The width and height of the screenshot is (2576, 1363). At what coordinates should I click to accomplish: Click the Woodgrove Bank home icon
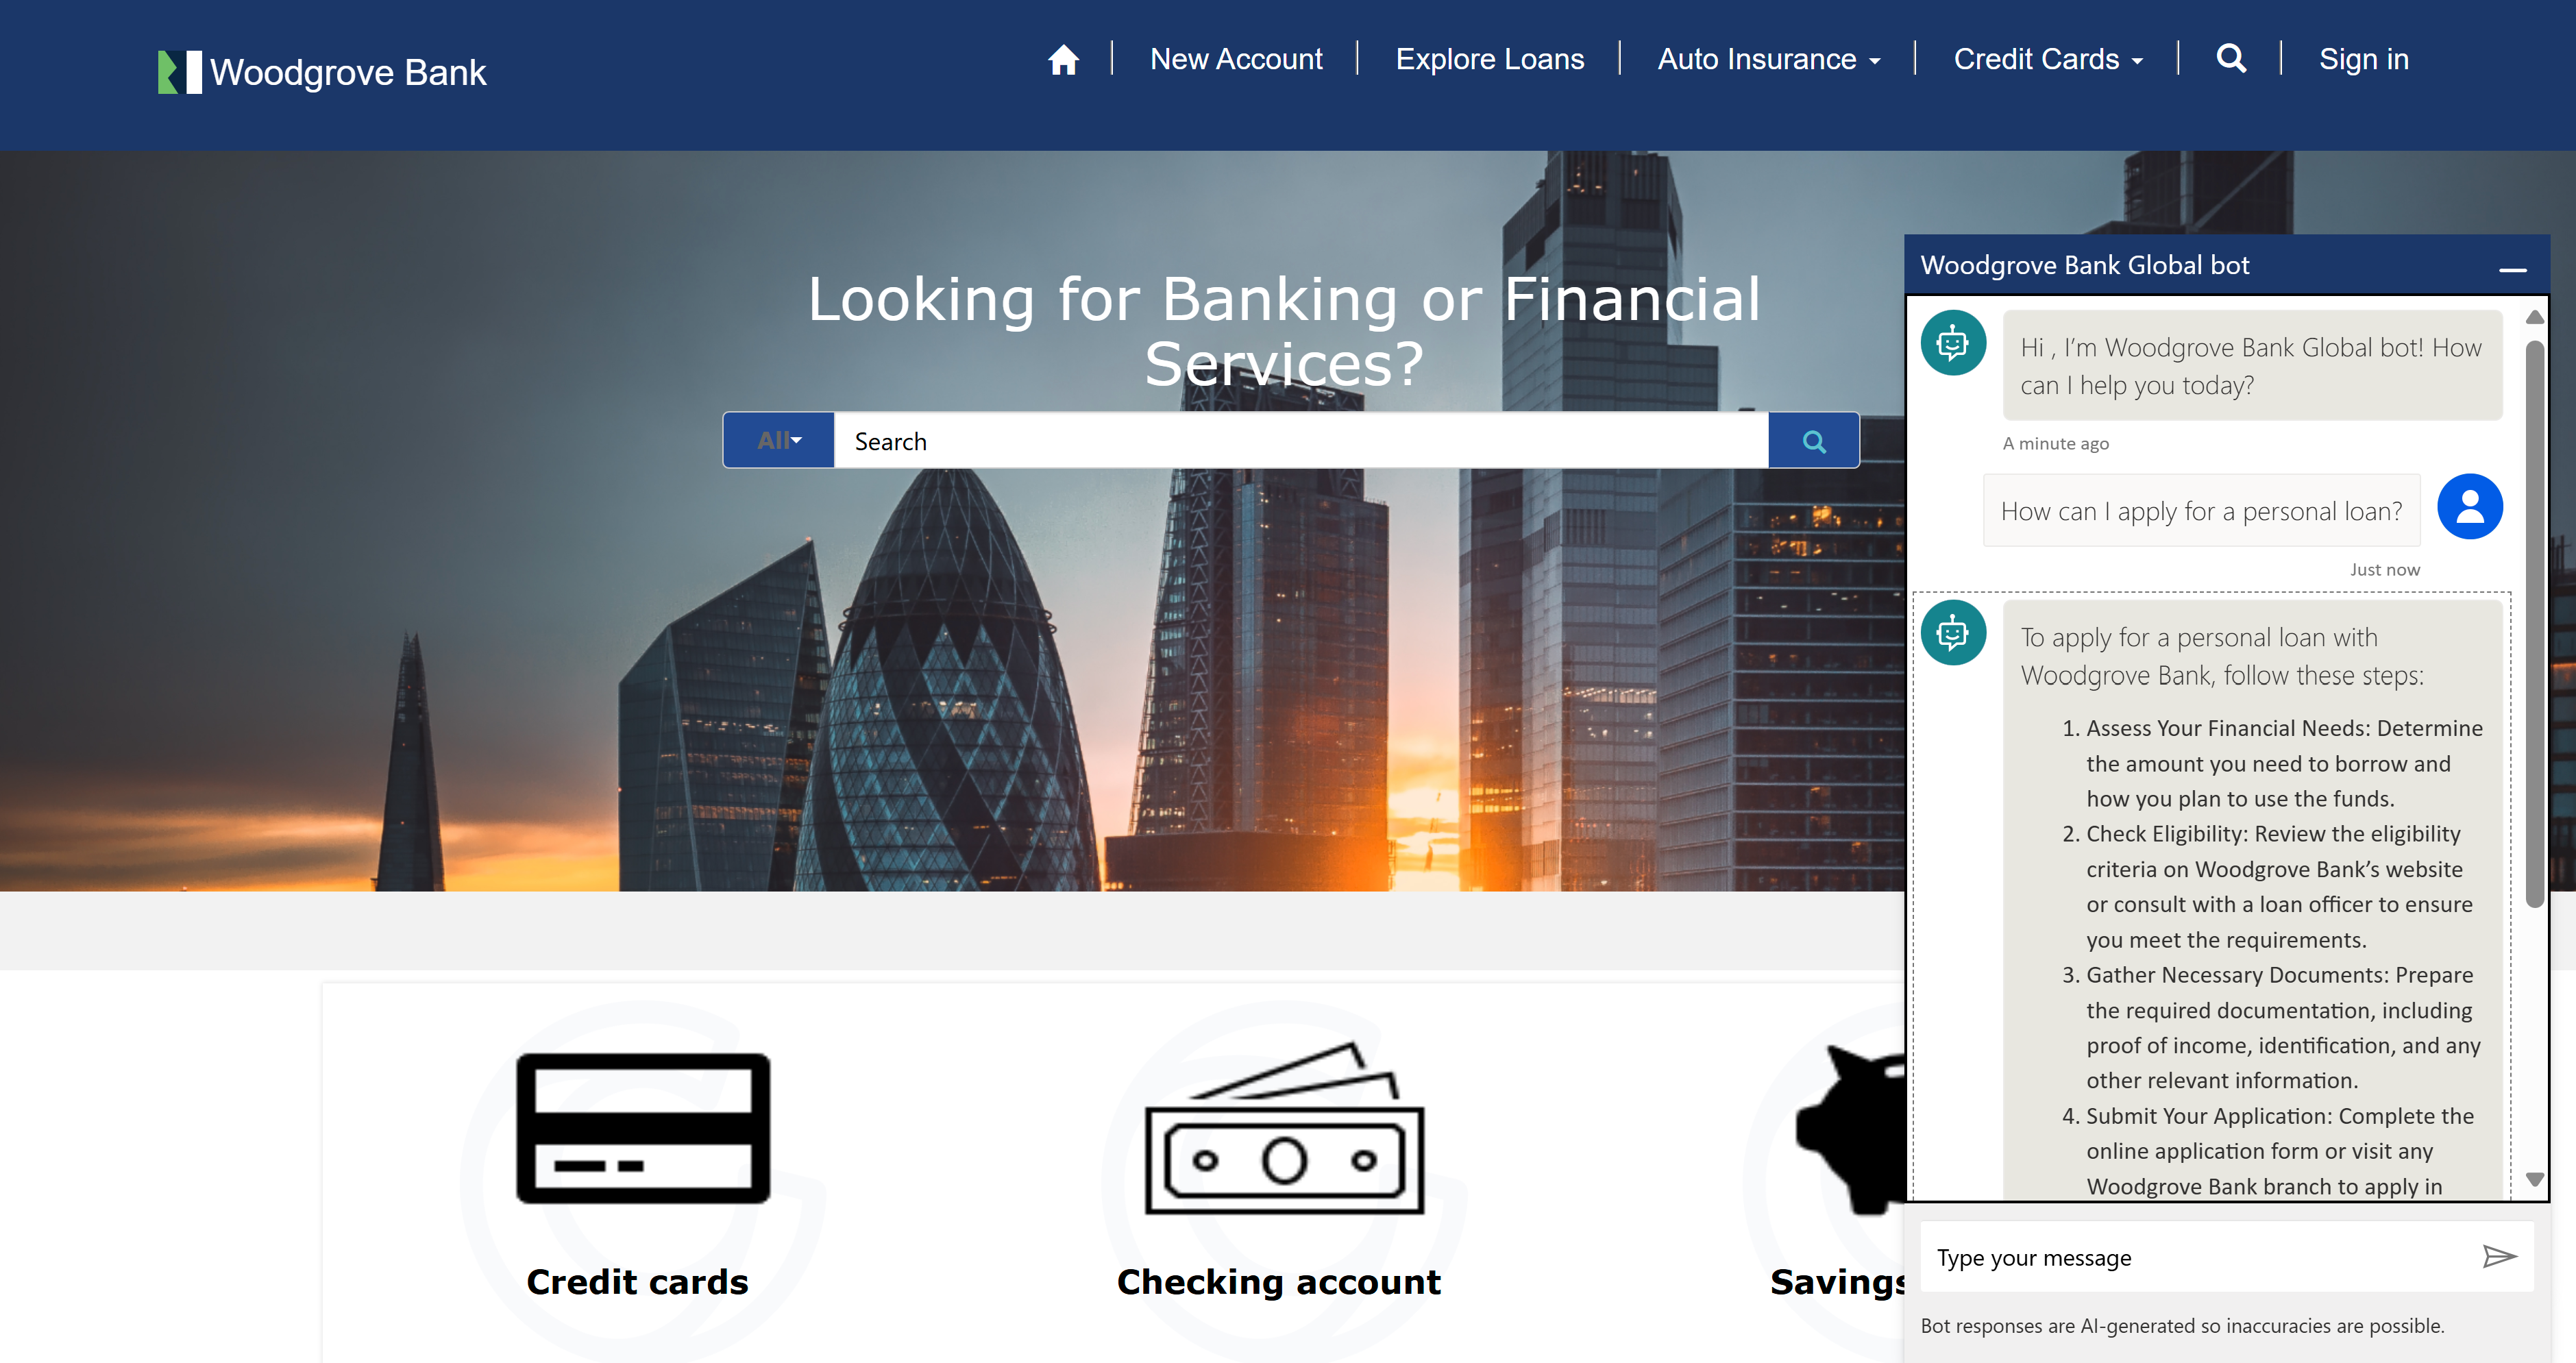[x=1059, y=60]
